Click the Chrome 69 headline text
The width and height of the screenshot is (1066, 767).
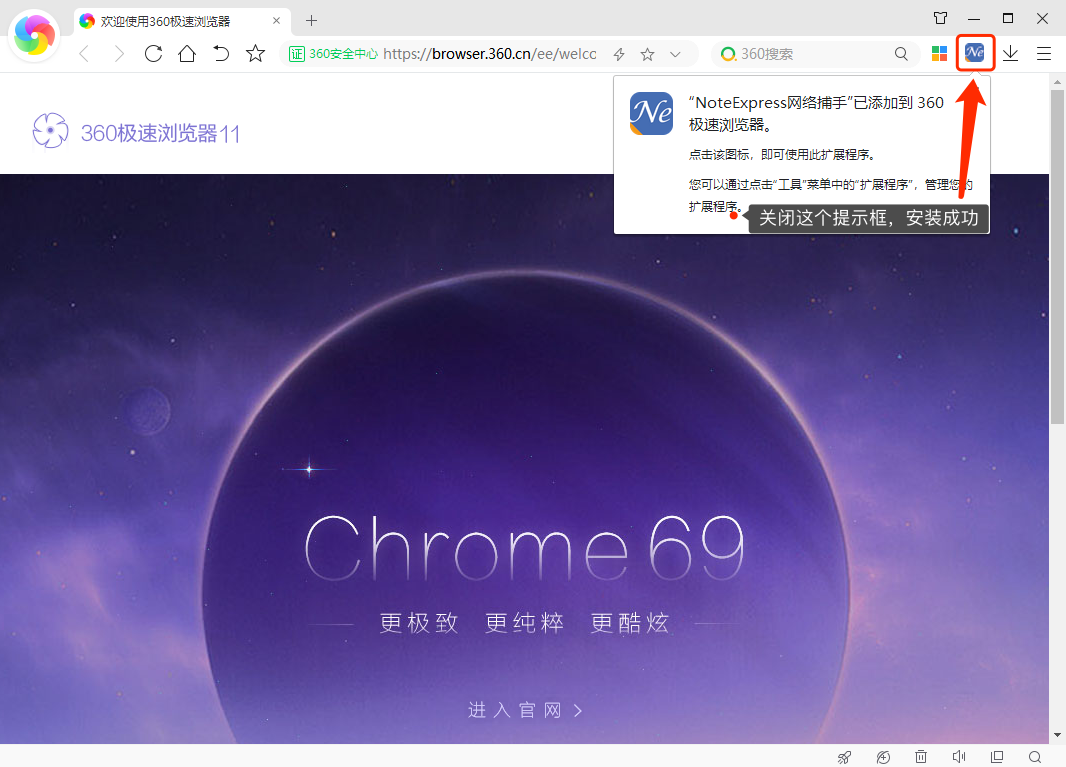click(x=524, y=547)
